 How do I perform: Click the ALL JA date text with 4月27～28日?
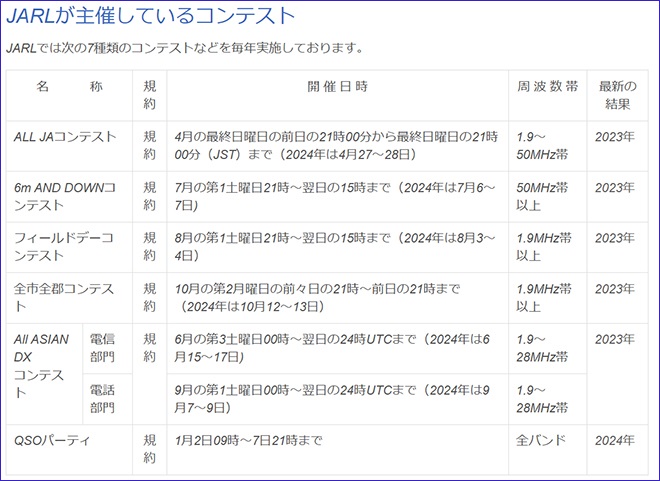[336, 146]
